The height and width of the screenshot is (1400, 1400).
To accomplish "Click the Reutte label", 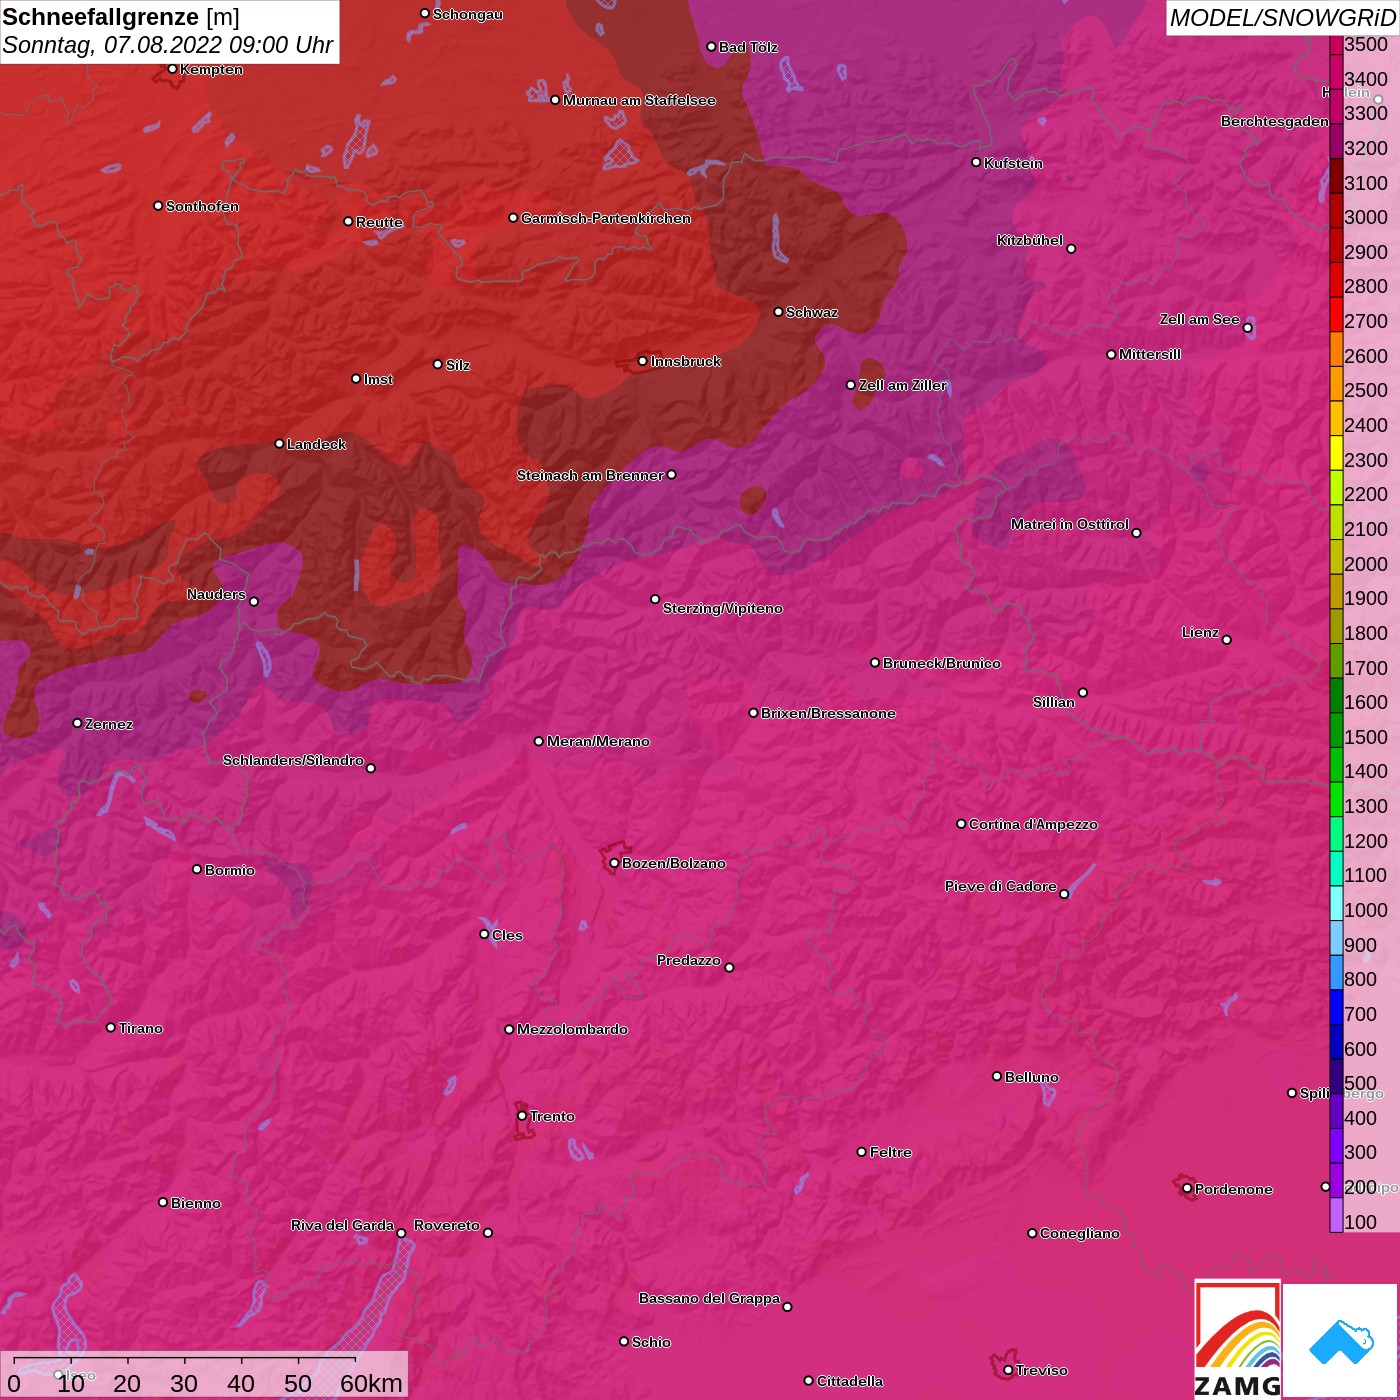I will [379, 222].
